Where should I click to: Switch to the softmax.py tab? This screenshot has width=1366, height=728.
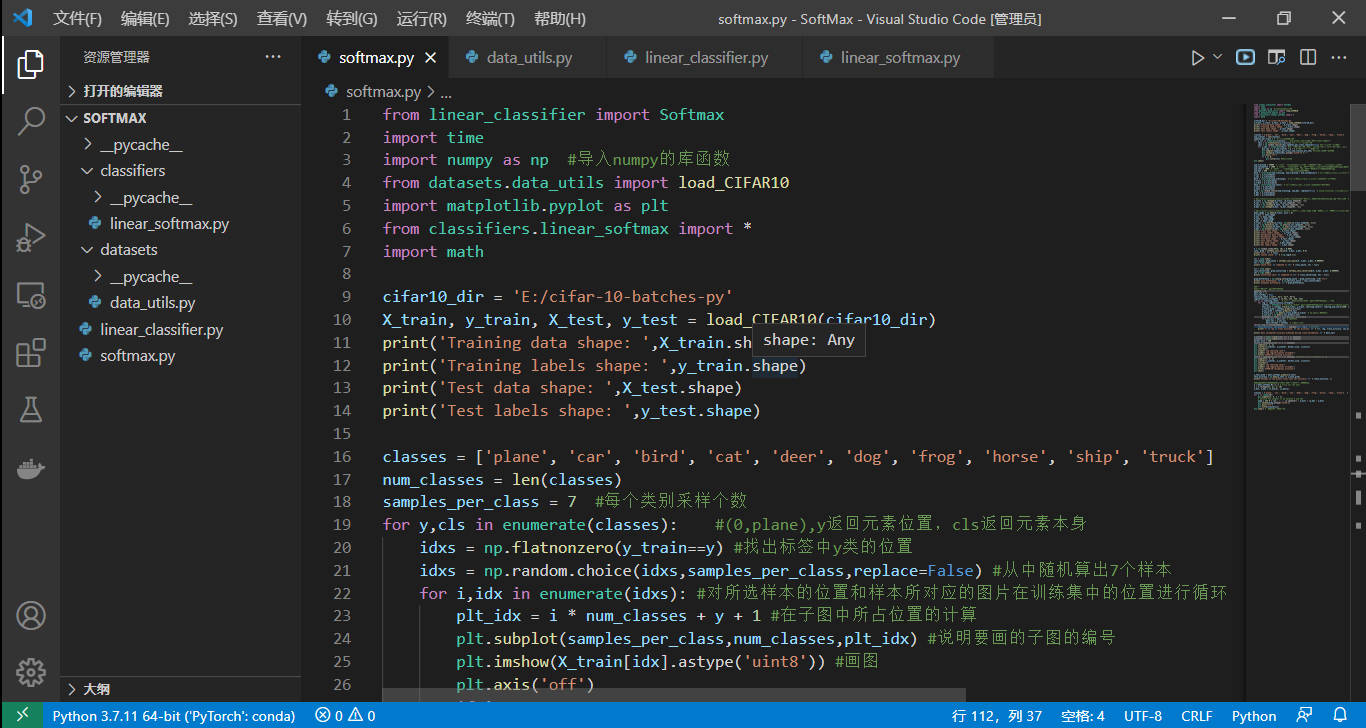pos(375,58)
